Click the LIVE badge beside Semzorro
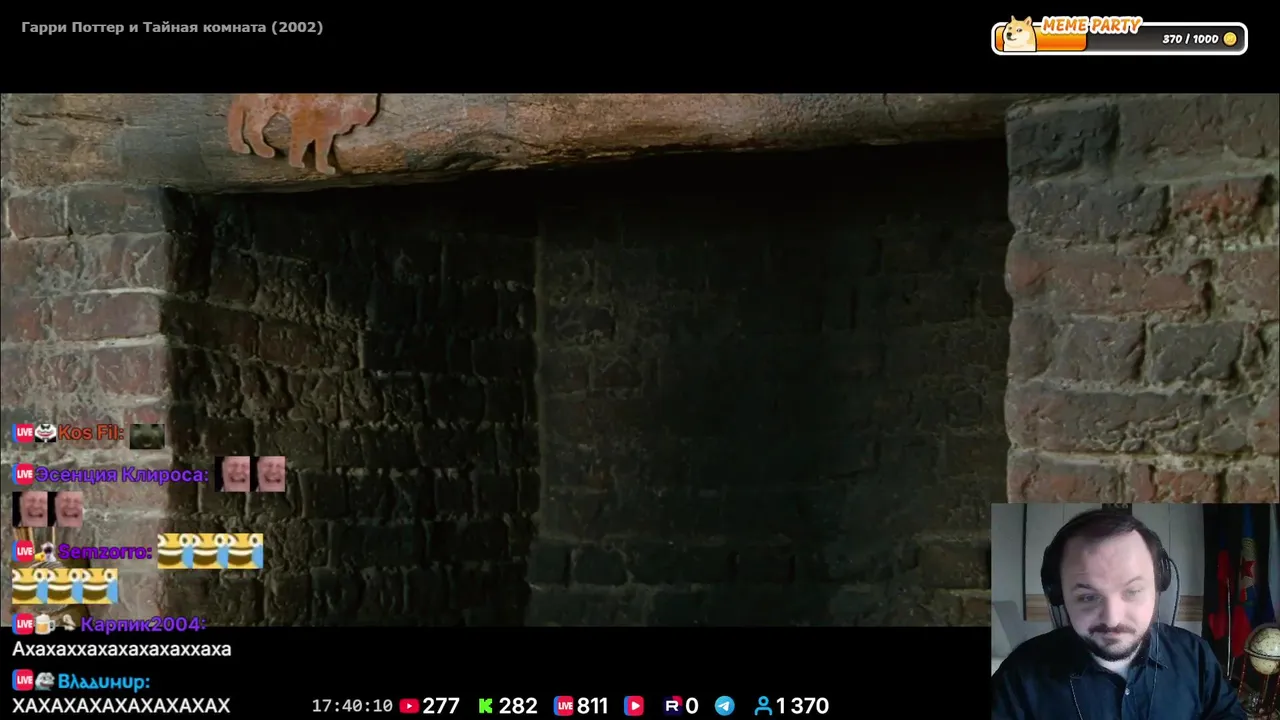Screen dimensions: 1280x720 [23, 552]
